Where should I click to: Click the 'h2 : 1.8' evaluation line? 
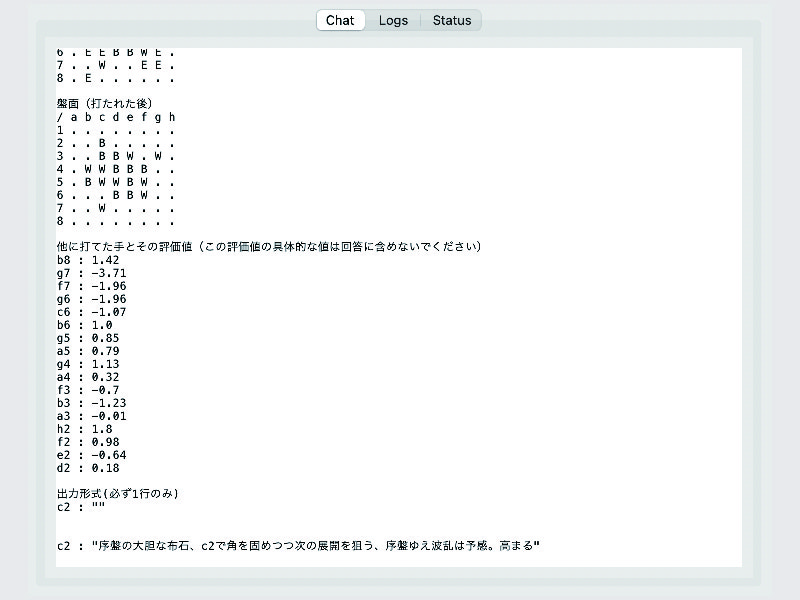point(84,429)
